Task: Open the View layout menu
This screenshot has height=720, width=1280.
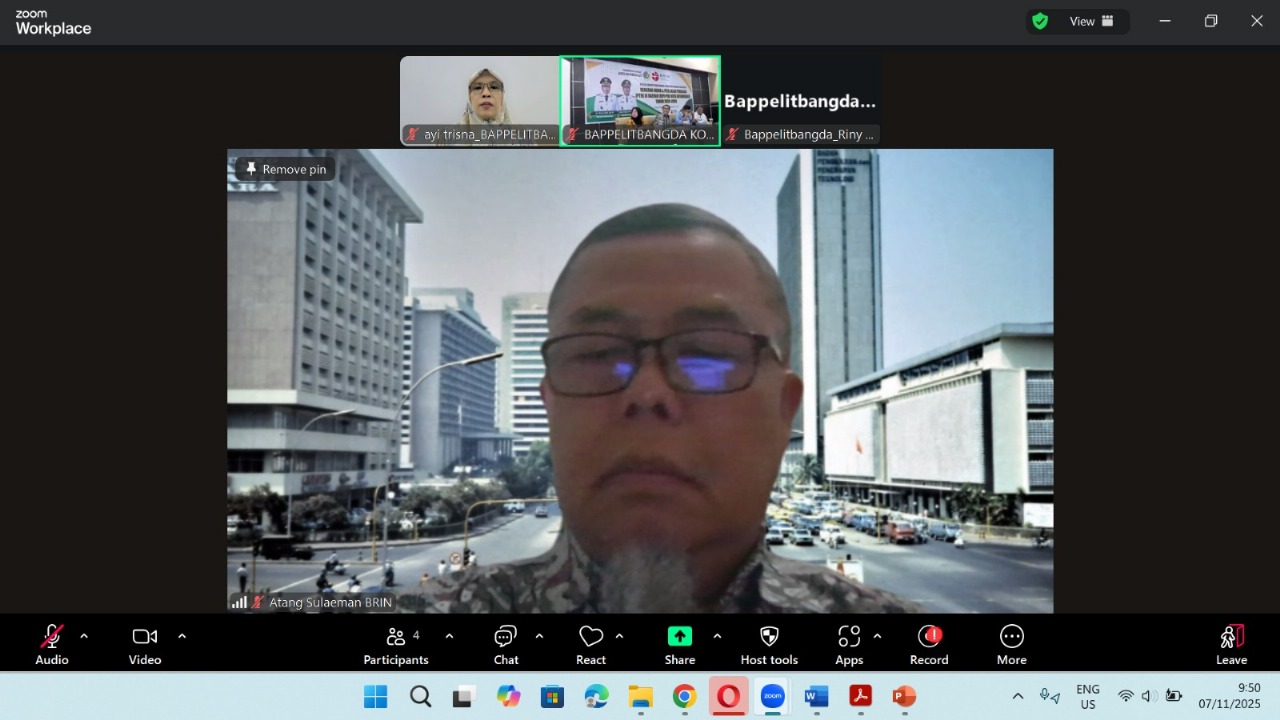Action: (x=1091, y=21)
